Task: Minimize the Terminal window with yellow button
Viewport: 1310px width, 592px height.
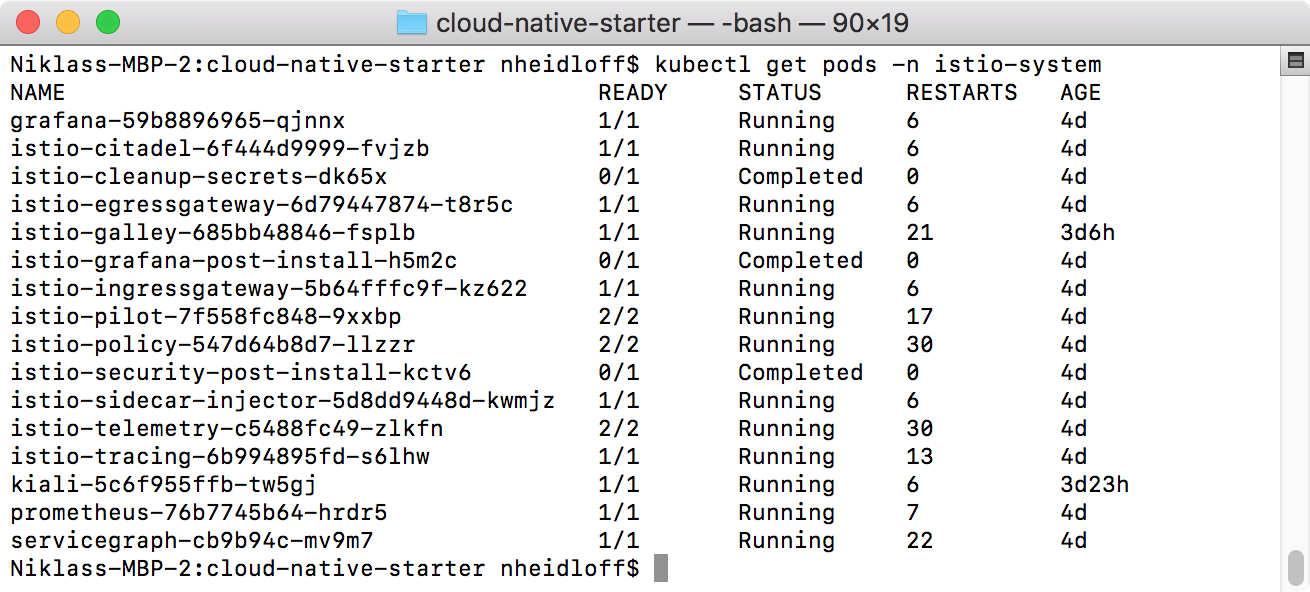Action: [x=68, y=22]
